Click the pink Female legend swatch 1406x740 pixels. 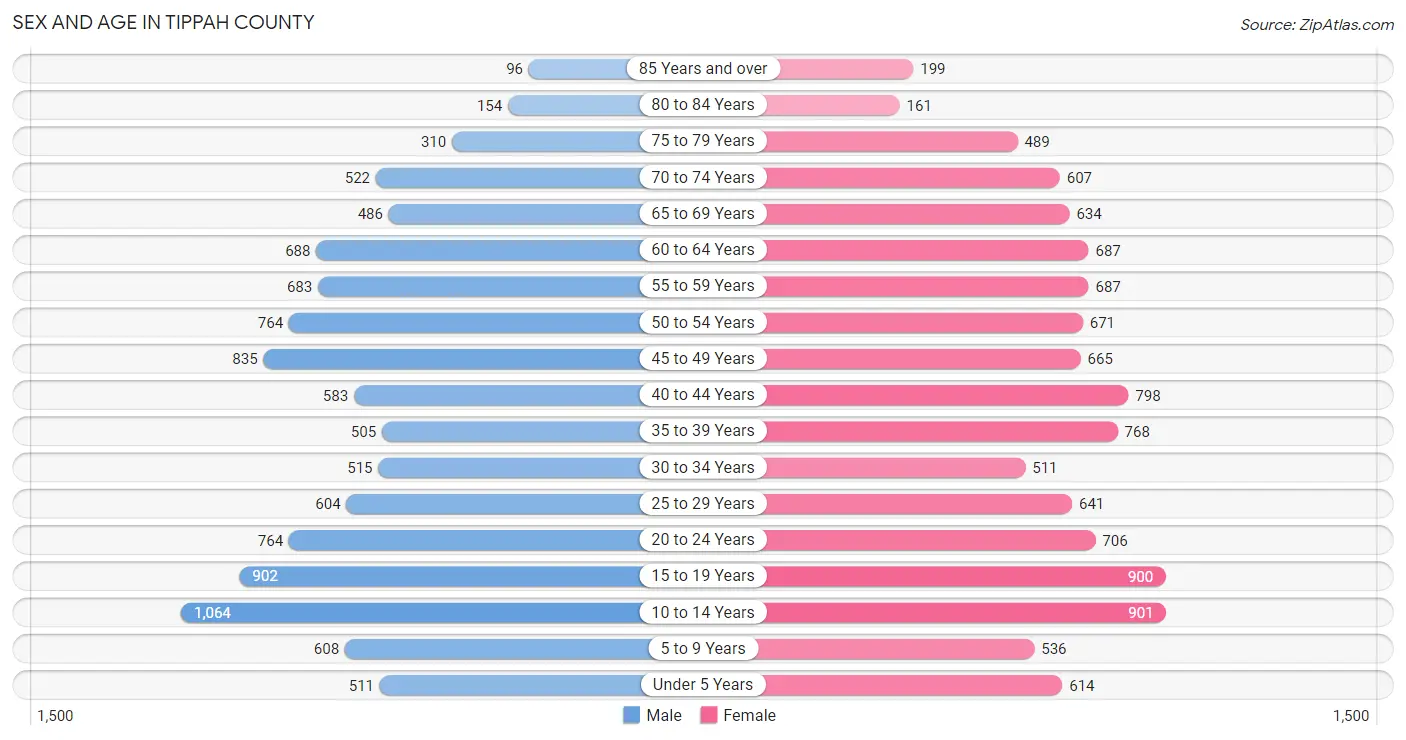point(709,715)
